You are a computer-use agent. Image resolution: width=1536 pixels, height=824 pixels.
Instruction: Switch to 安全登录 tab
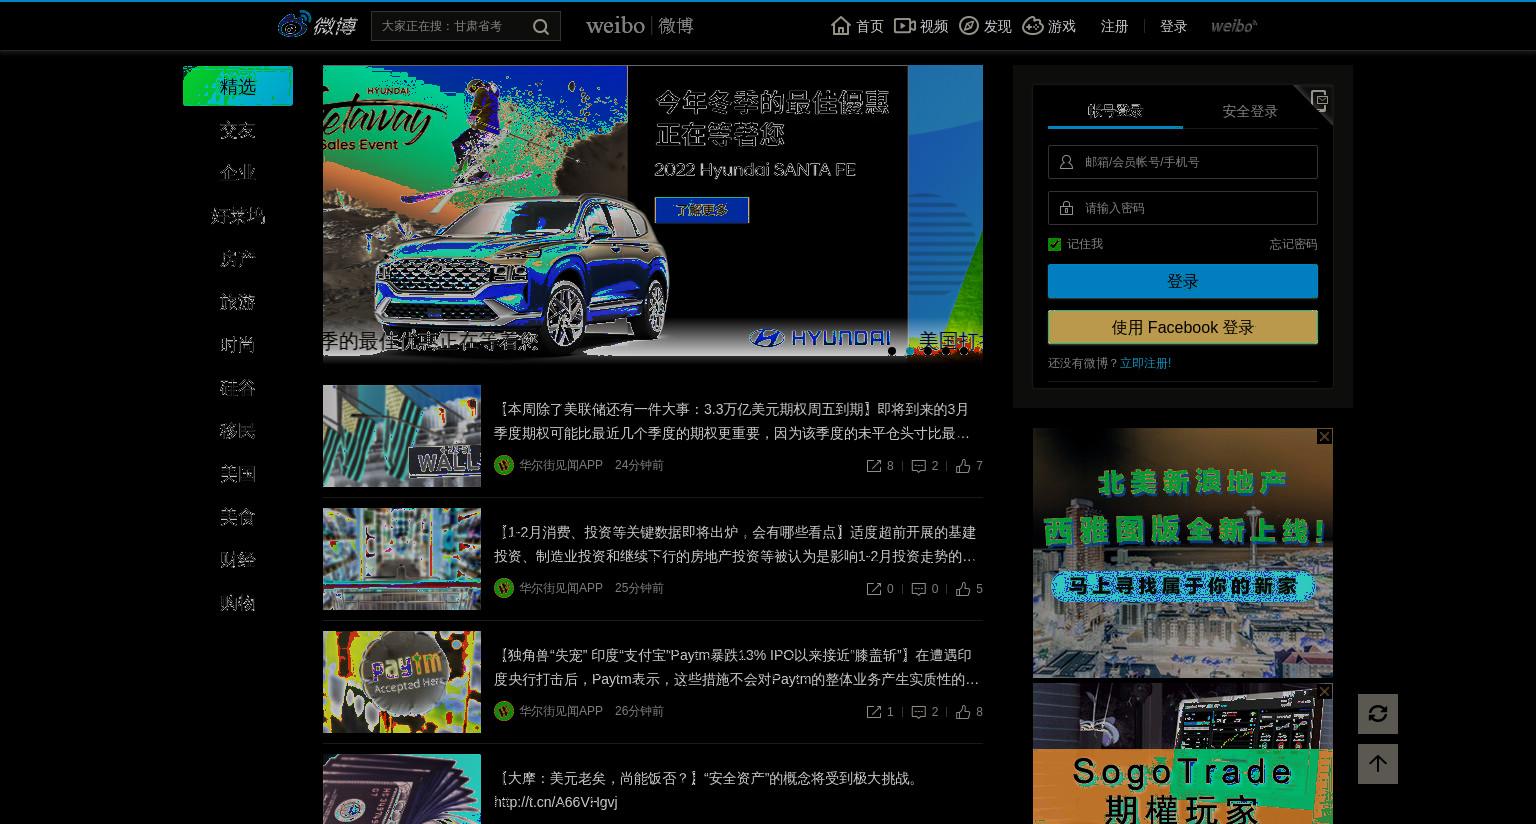(1250, 111)
